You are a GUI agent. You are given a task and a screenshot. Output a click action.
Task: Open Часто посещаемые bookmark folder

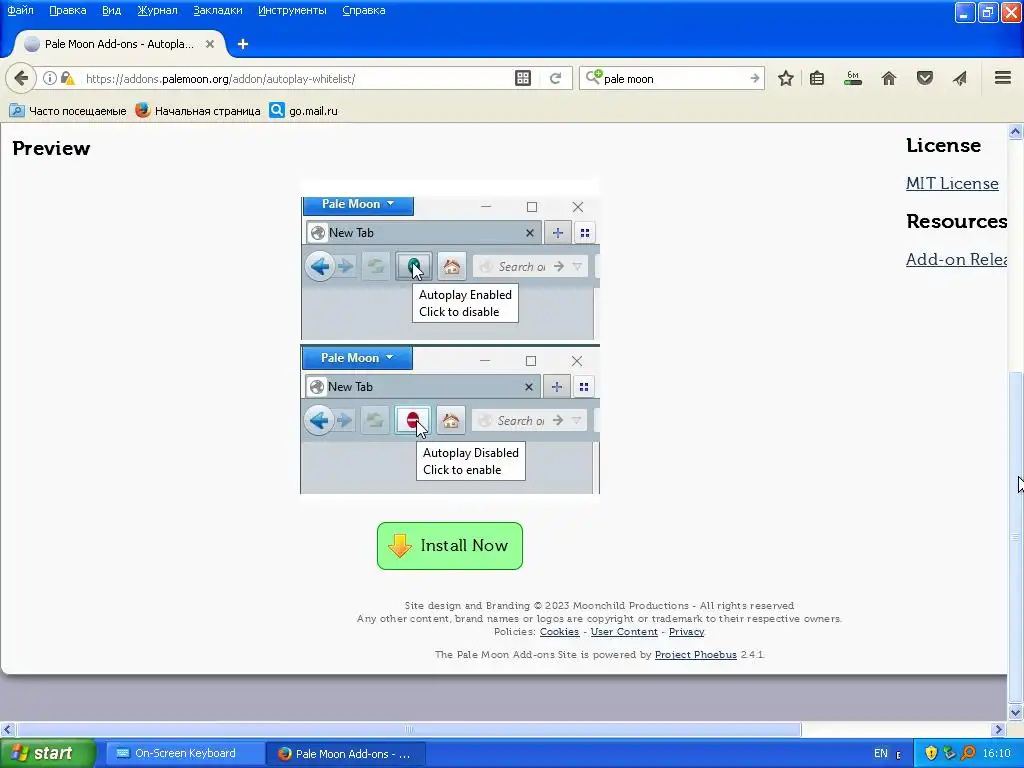click(68, 110)
